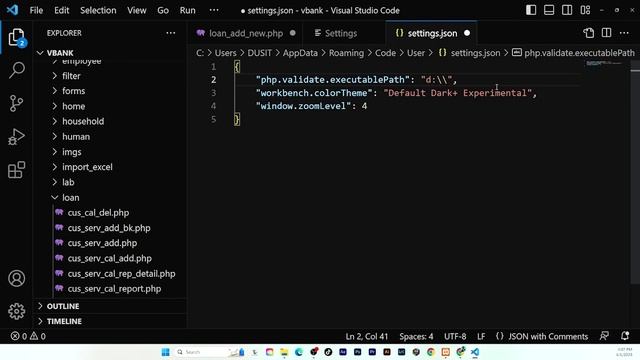Open cus_cal_del.php file
This screenshot has width=640, height=360.
(x=98, y=213)
